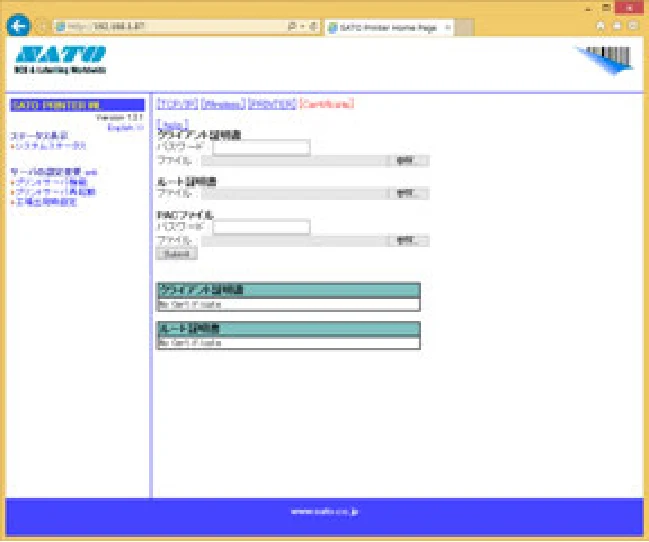Select the SATO Printer Home Page tab
The image size is (649, 542).
click(389, 28)
